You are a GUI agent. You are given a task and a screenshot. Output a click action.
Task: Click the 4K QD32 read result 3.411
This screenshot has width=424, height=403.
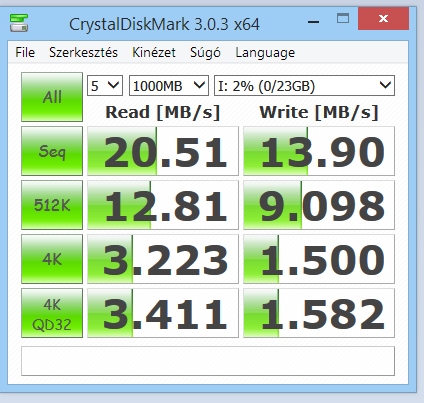(163, 313)
